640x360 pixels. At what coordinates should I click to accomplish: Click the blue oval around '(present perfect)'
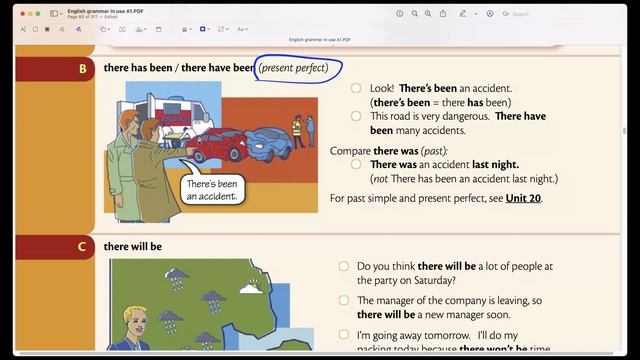(x=298, y=69)
